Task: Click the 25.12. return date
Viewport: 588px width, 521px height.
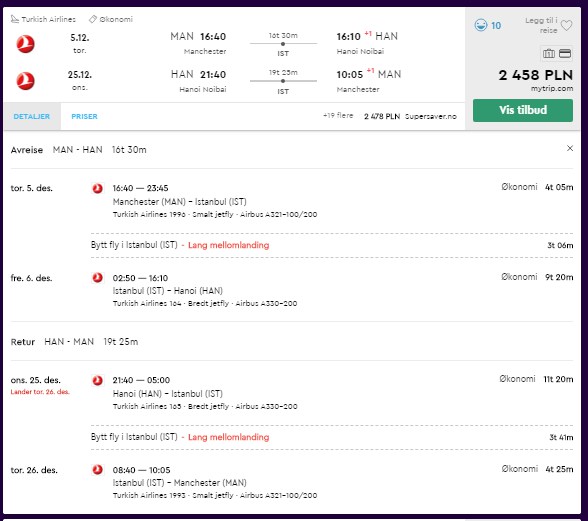Action: tap(80, 75)
